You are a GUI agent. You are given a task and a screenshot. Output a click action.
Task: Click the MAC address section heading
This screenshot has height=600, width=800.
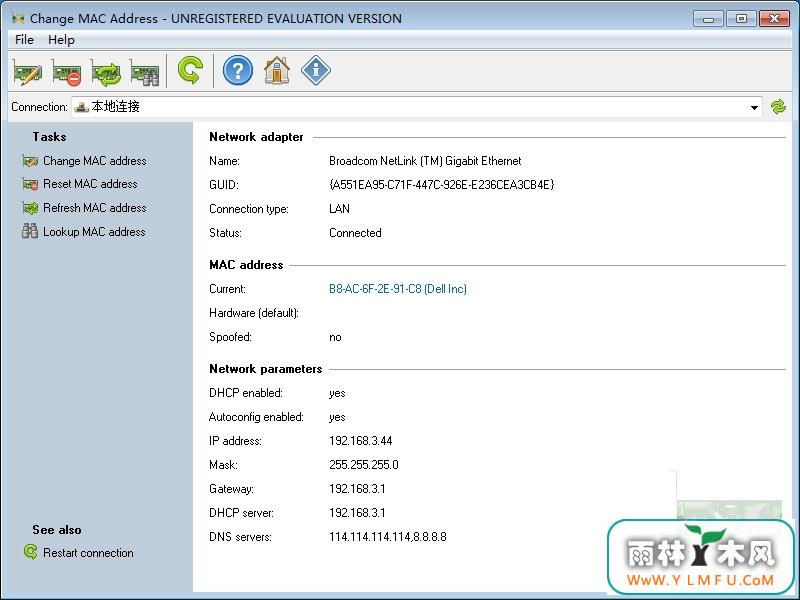[246, 265]
